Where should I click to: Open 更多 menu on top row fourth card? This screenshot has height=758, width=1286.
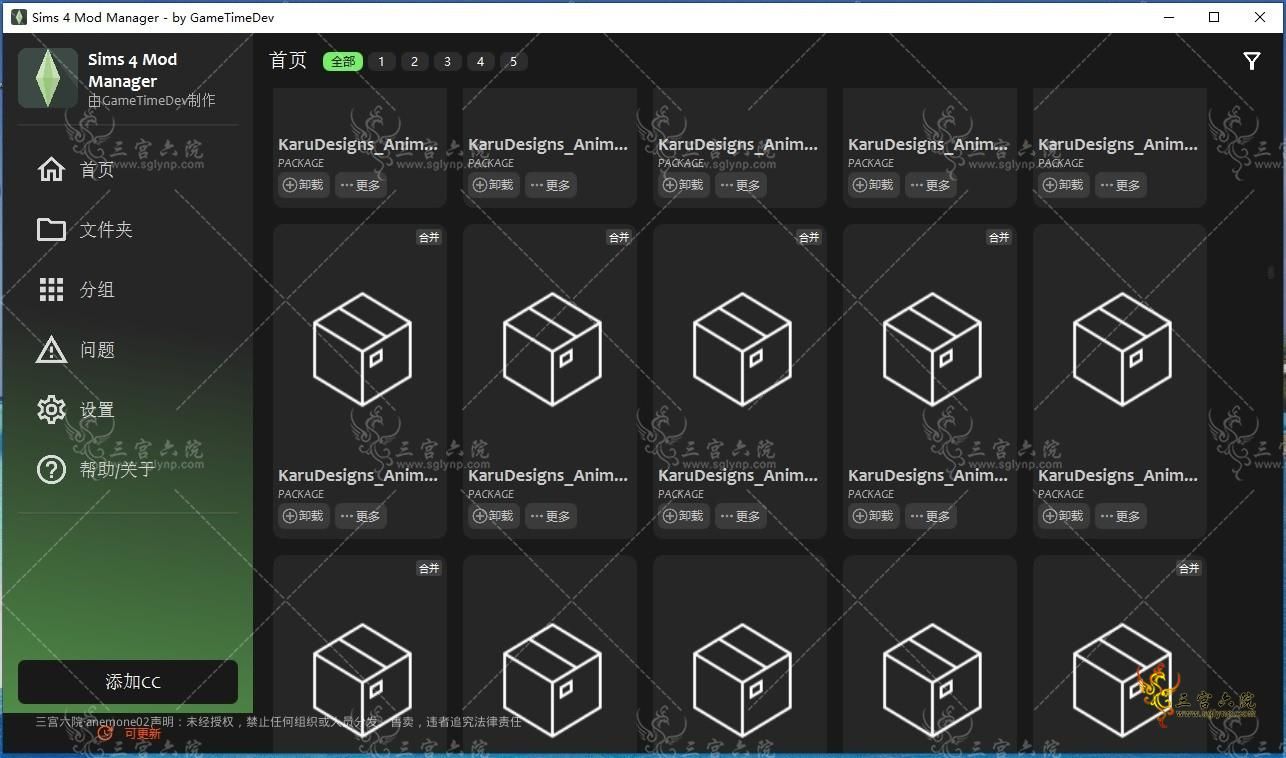tap(931, 185)
